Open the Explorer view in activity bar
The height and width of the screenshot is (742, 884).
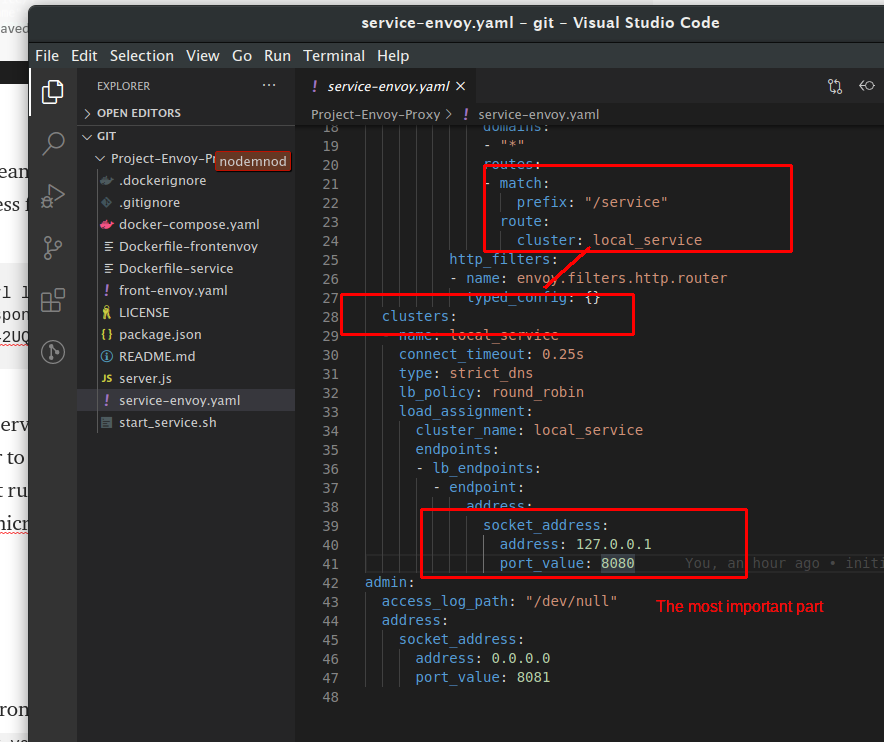tap(52, 92)
